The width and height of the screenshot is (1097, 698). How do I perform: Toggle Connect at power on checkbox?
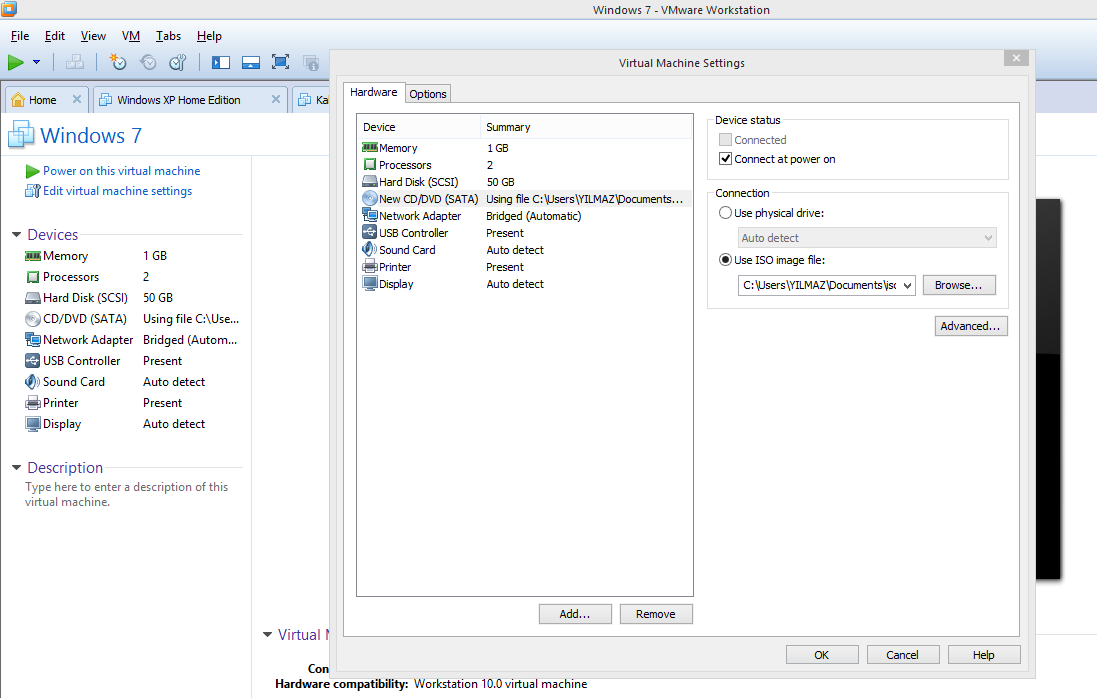click(726, 159)
